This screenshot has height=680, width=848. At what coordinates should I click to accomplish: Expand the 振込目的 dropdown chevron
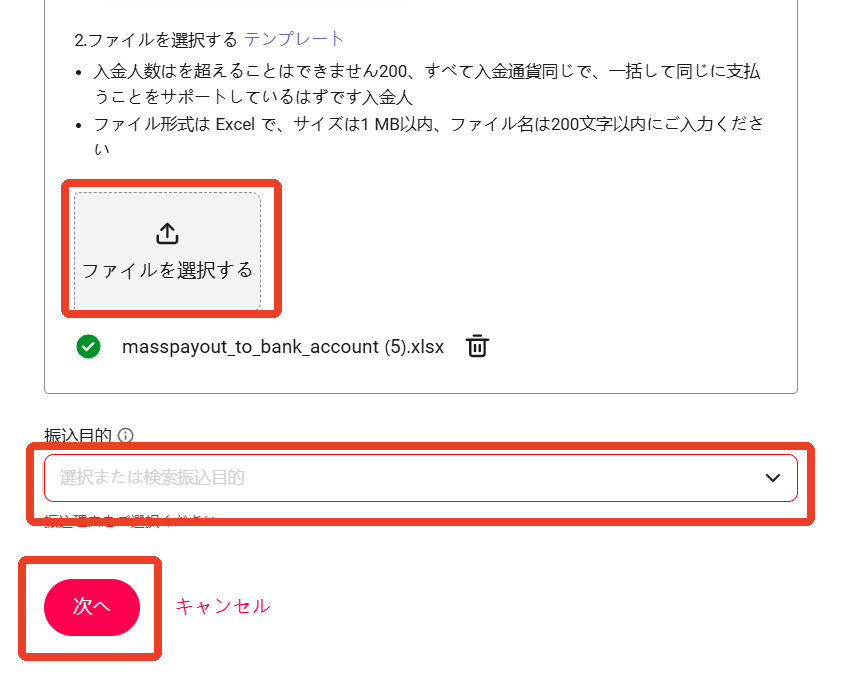pos(773,478)
